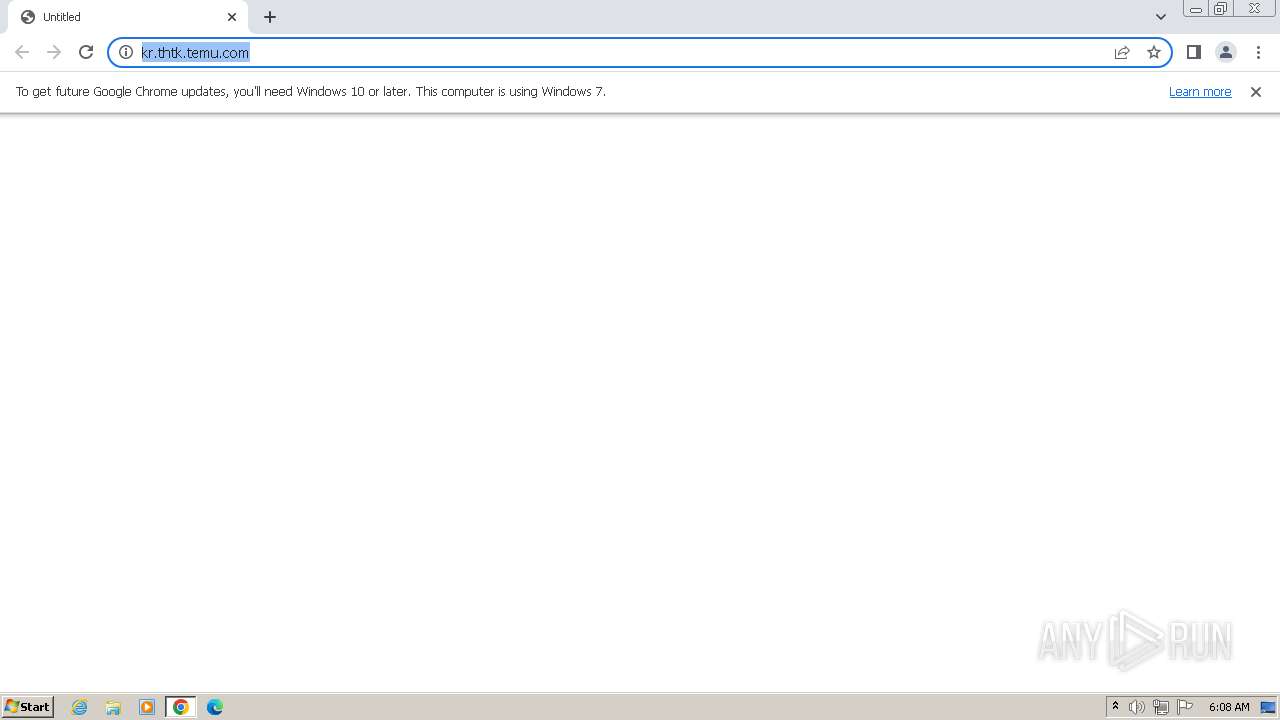Follow the Learn more link
The width and height of the screenshot is (1280, 720).
click(1200, 91)
